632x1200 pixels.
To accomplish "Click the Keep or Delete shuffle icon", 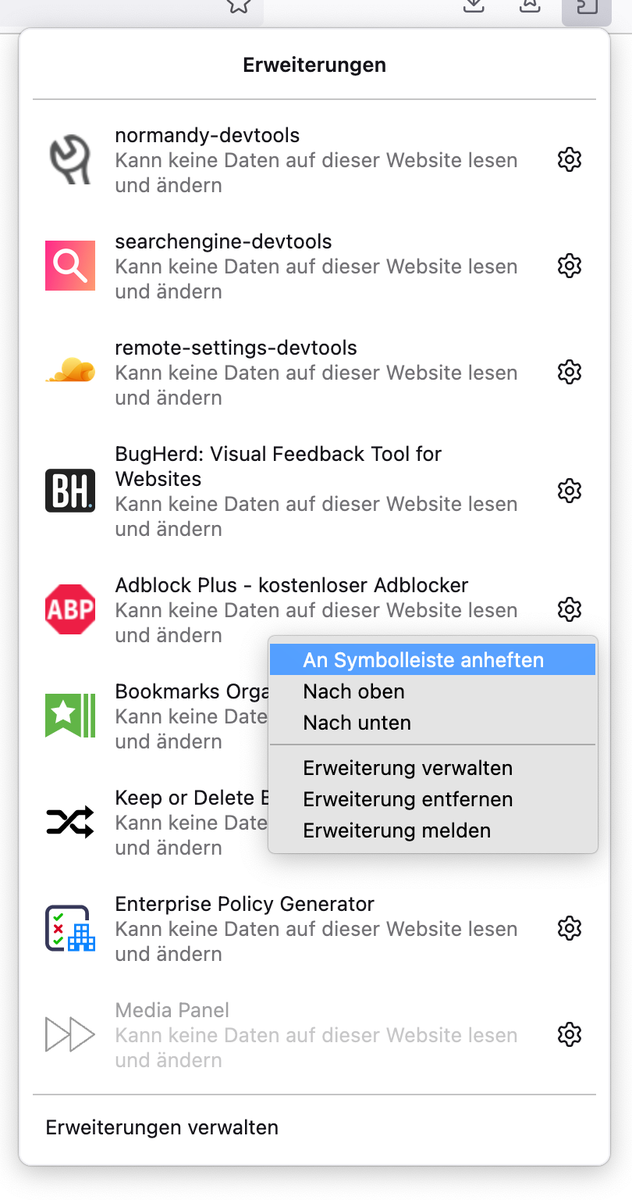I will pyautogui.click(x=70, y=822).
